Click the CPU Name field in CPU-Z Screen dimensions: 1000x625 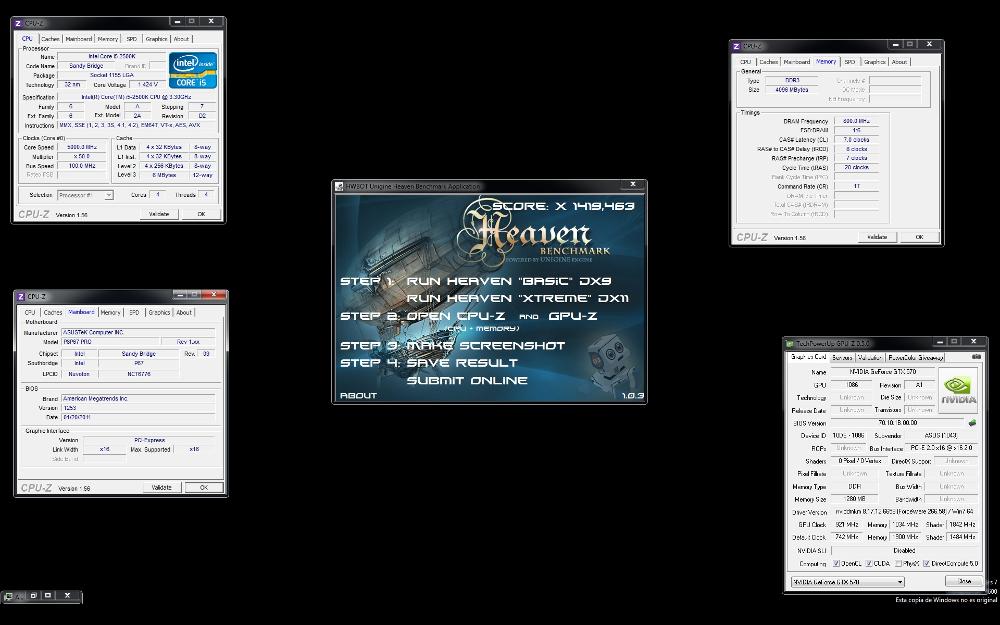(112, 57)
